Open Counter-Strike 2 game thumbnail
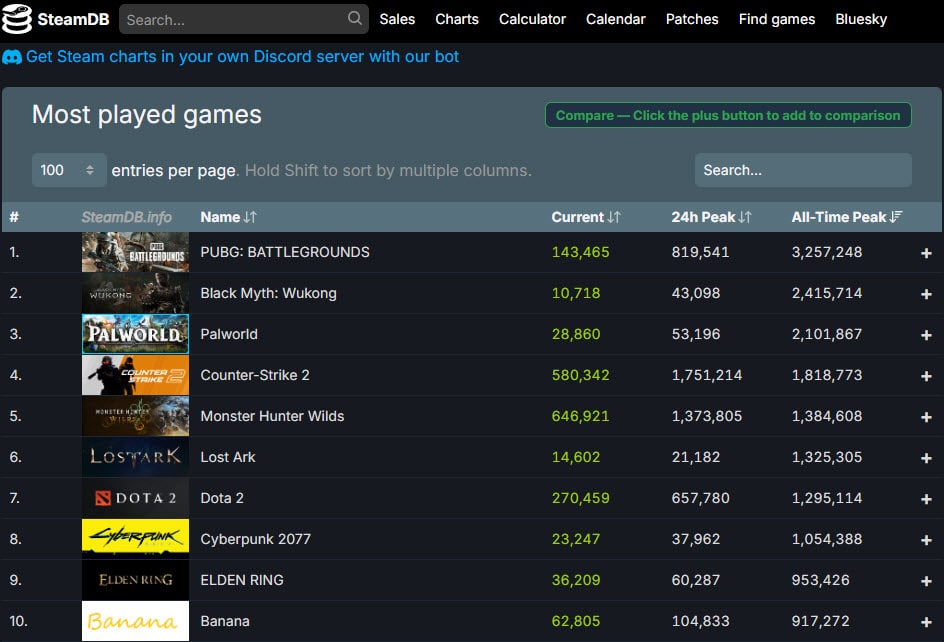Screen dimensions: 944x642 pos(135,375)
